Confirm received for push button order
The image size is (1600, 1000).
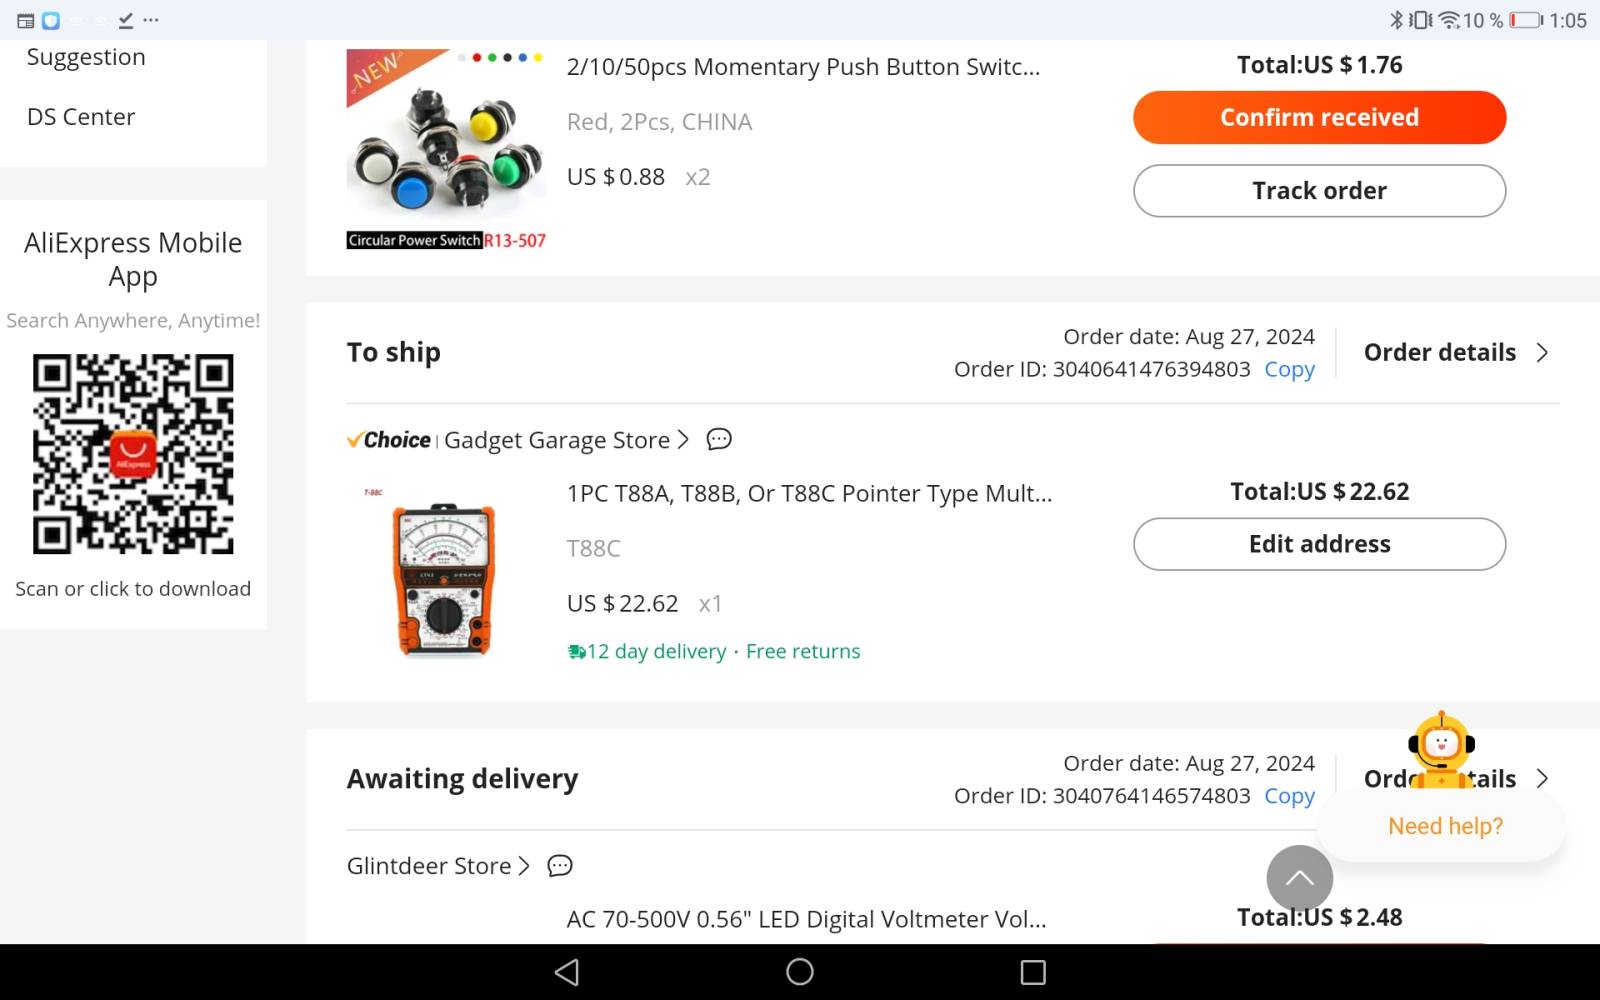pyautogui.click(x=1319, y=117)
